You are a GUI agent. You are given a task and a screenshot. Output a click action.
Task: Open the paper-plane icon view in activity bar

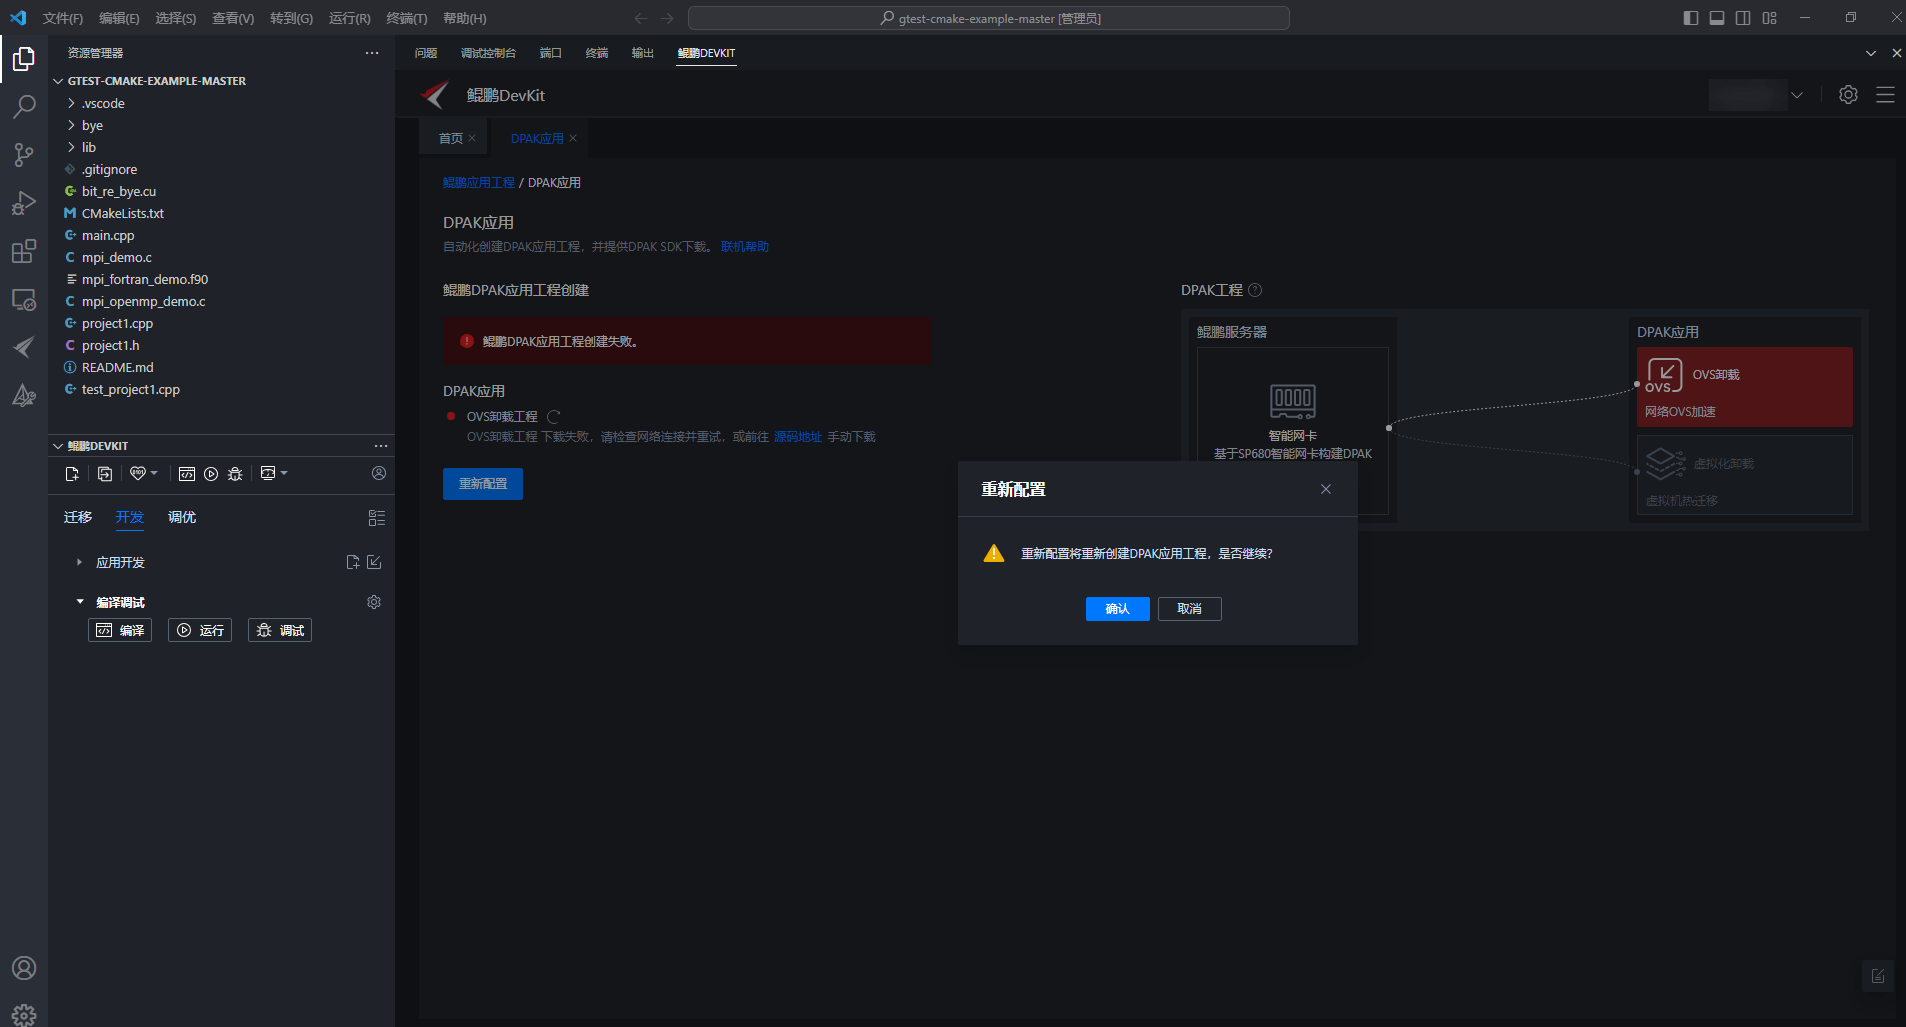coord(24,347)
